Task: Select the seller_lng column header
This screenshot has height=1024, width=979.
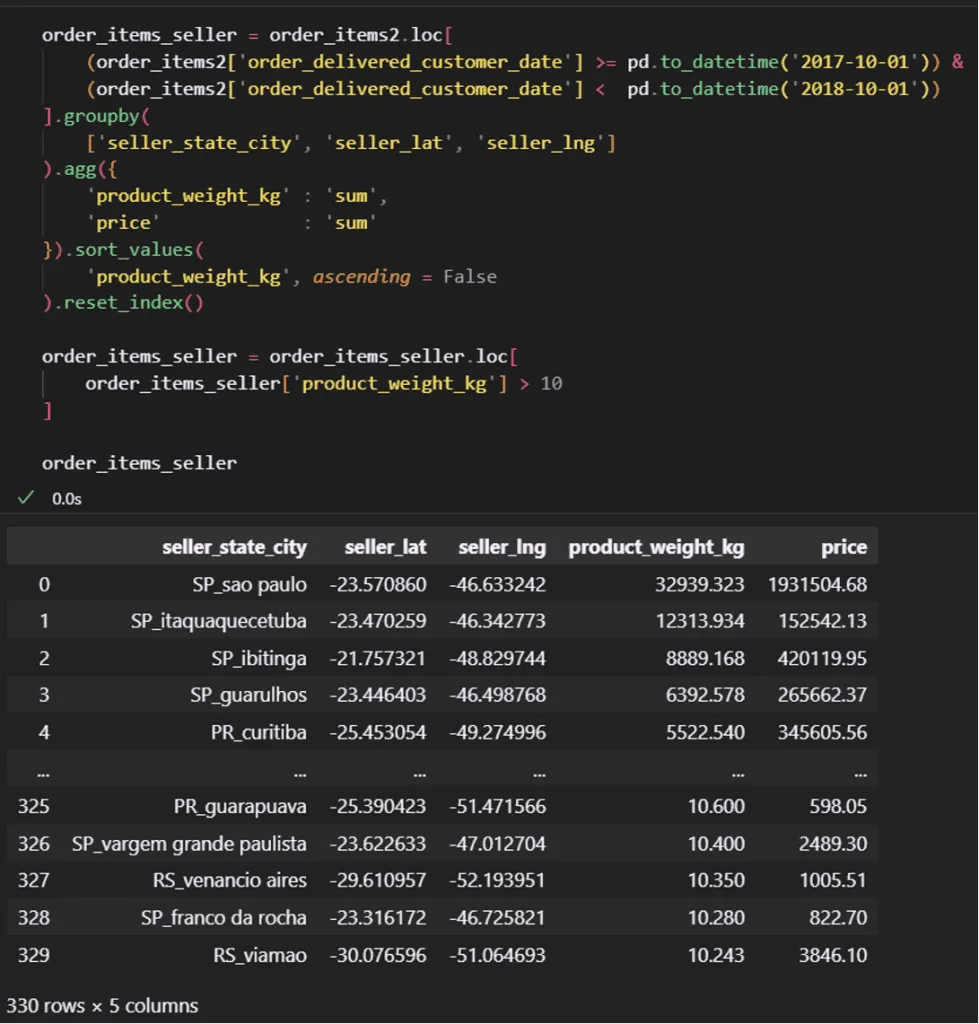Action: 502,547
